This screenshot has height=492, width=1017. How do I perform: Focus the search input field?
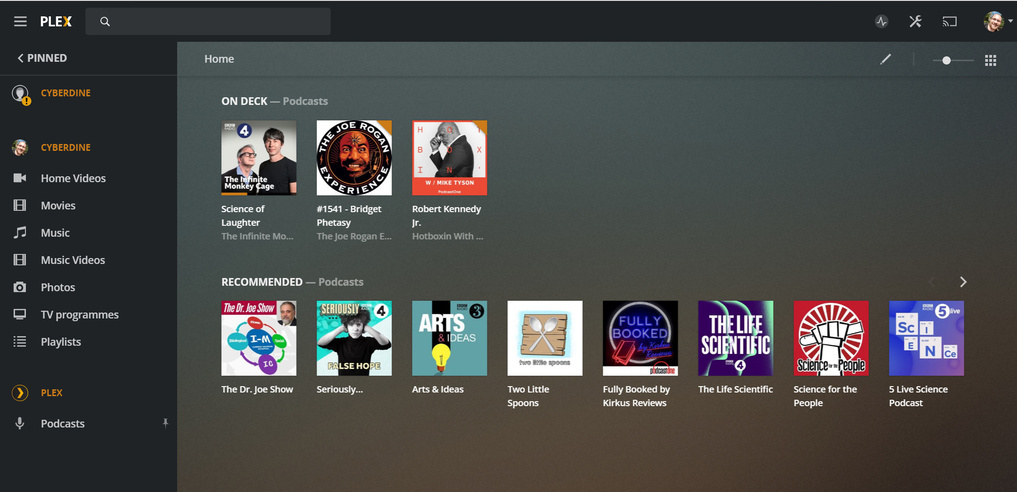[x=208, y=21]
